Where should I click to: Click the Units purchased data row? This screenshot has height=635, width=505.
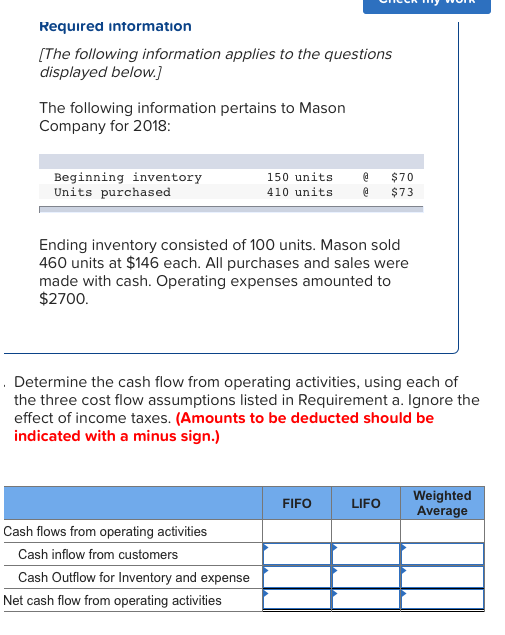(232, 192)
